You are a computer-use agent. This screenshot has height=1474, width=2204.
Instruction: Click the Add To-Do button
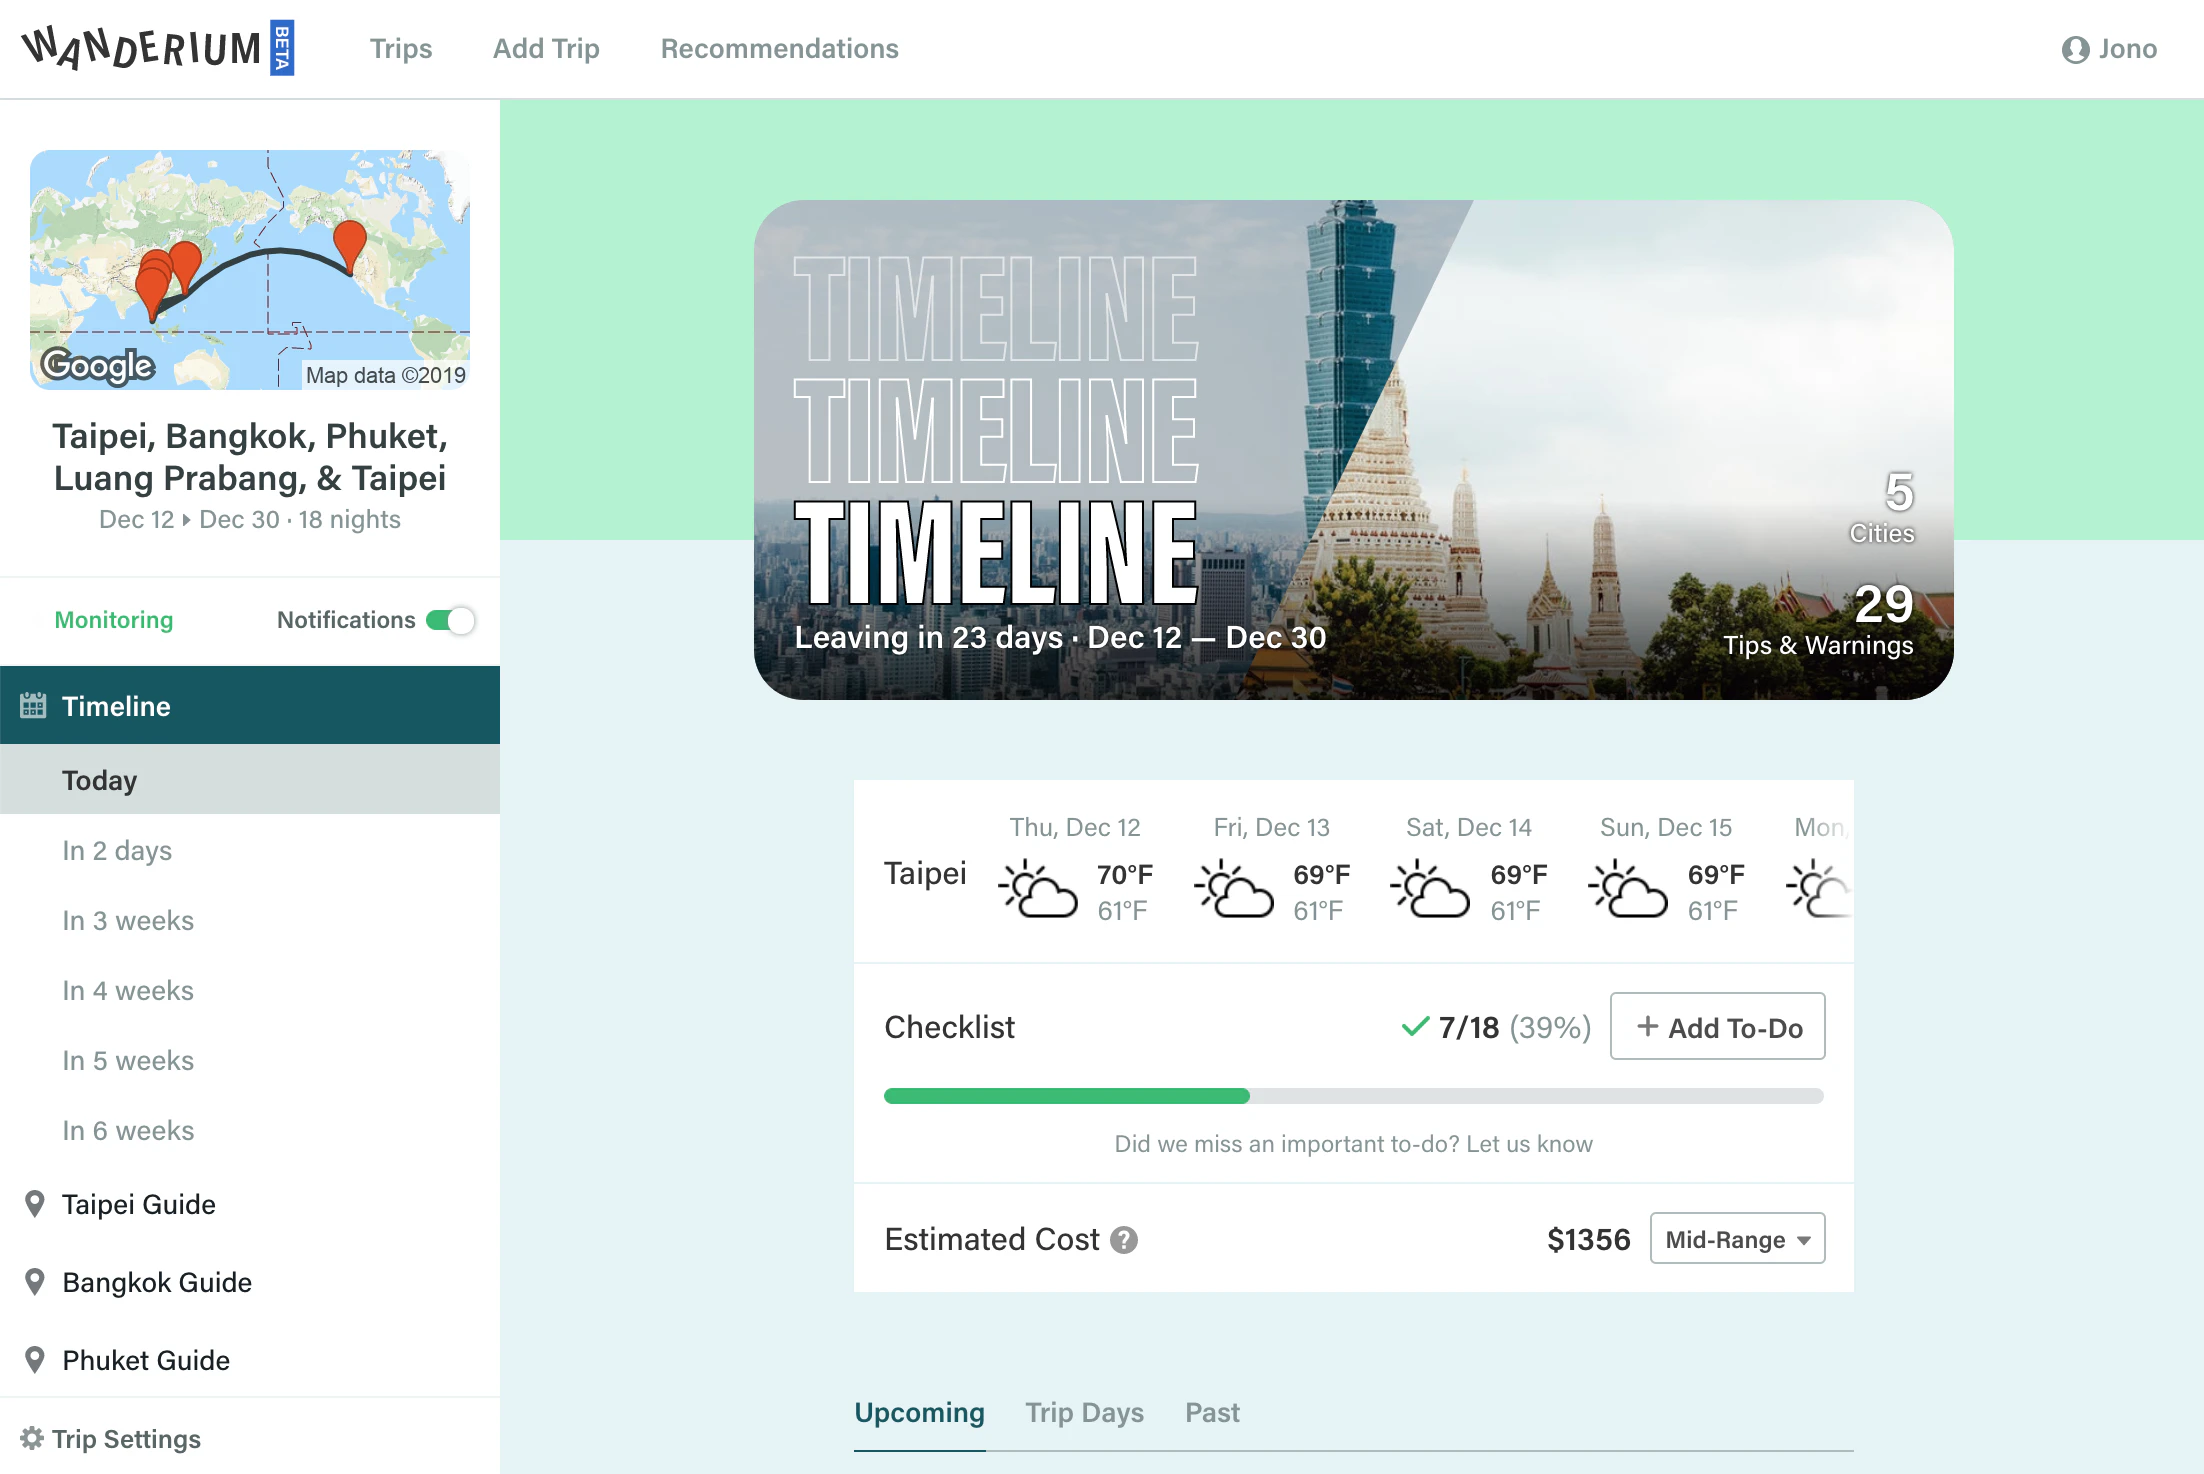click(1718, 1027)
